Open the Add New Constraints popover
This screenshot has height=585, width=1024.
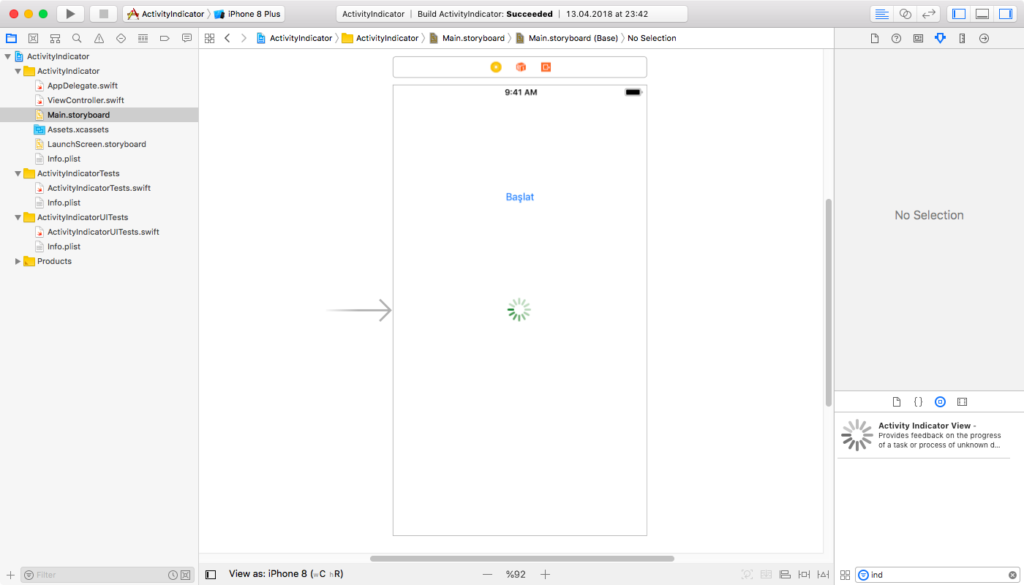click(804, 574)
